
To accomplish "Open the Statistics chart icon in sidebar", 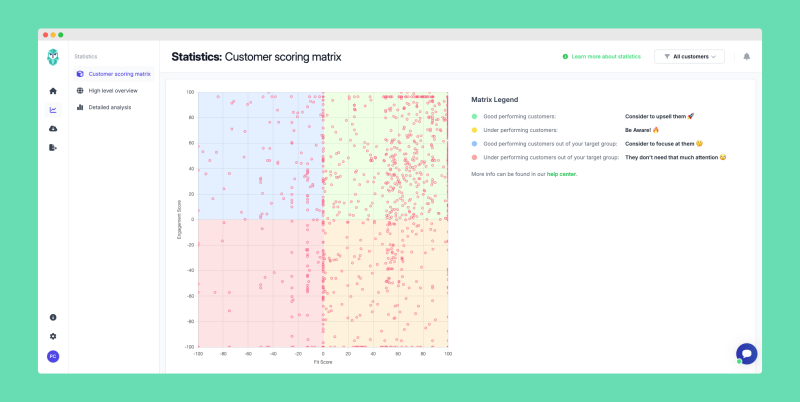I will point(53,109).
